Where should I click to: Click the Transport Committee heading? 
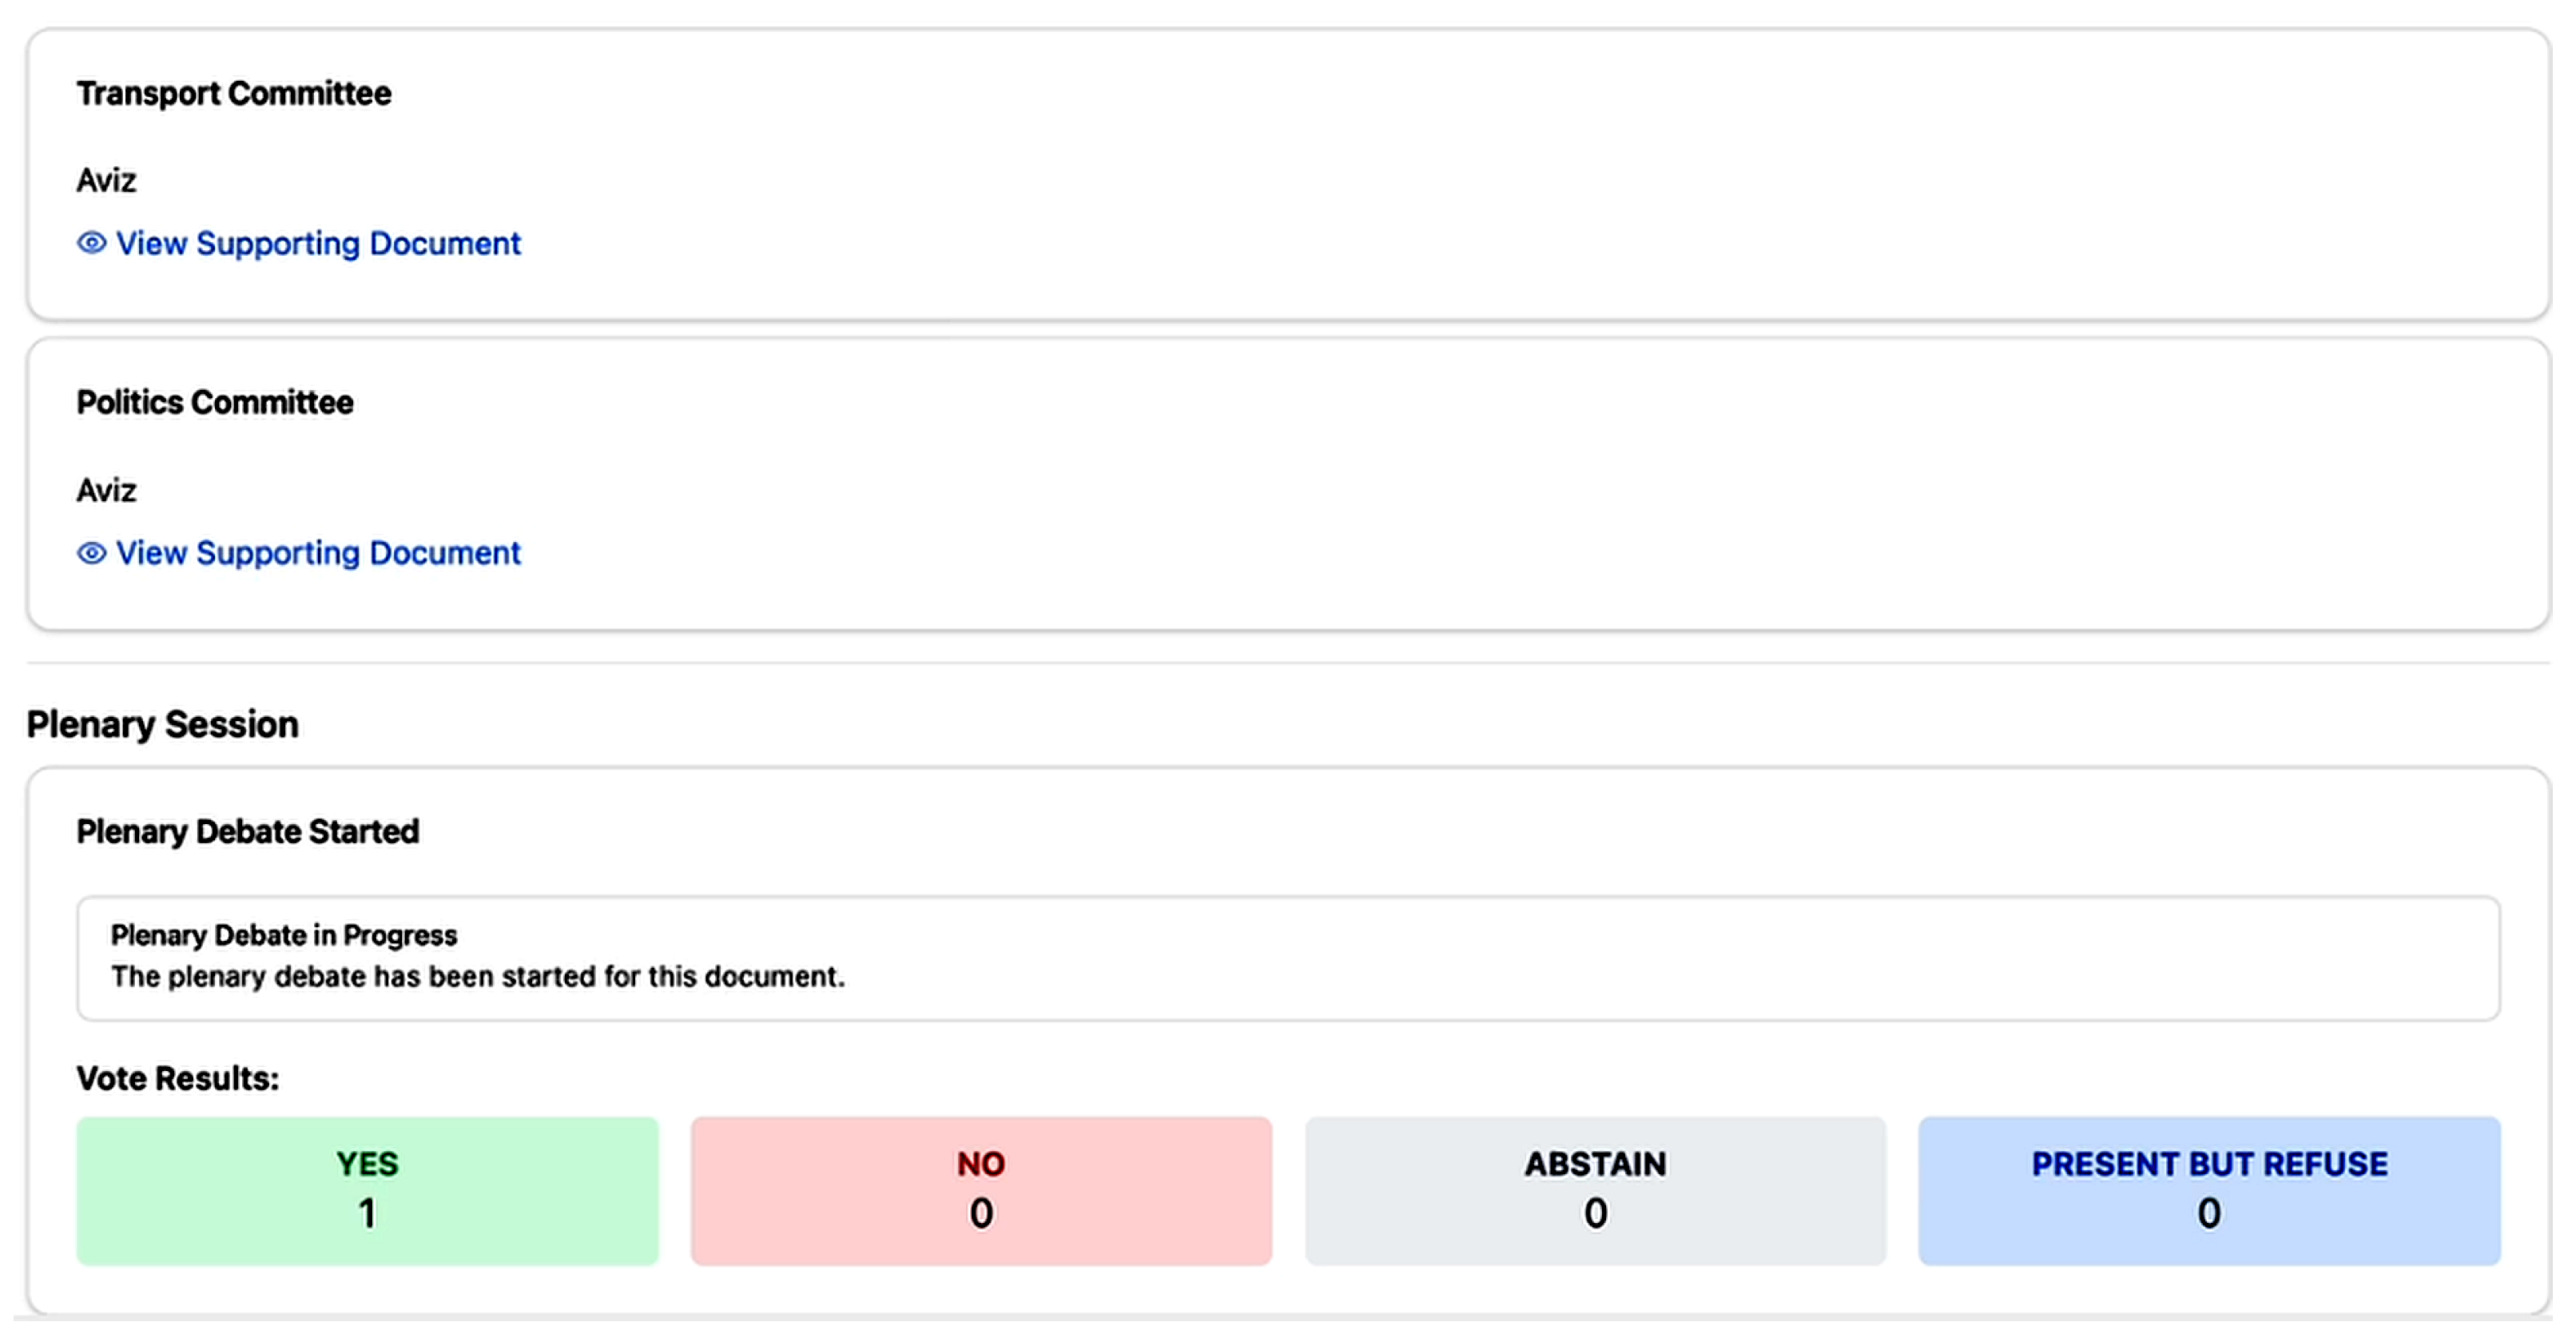(x=234, y=93)
